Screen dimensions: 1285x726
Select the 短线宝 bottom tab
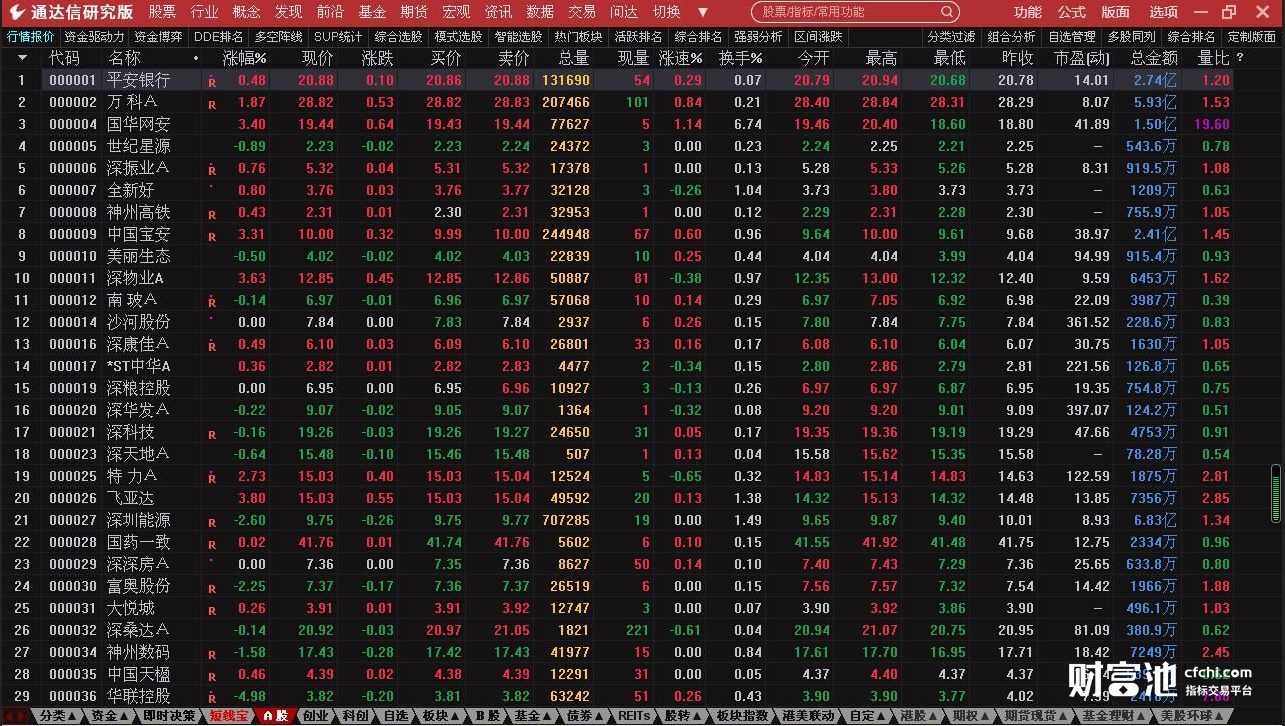click(x=228, y=716)
